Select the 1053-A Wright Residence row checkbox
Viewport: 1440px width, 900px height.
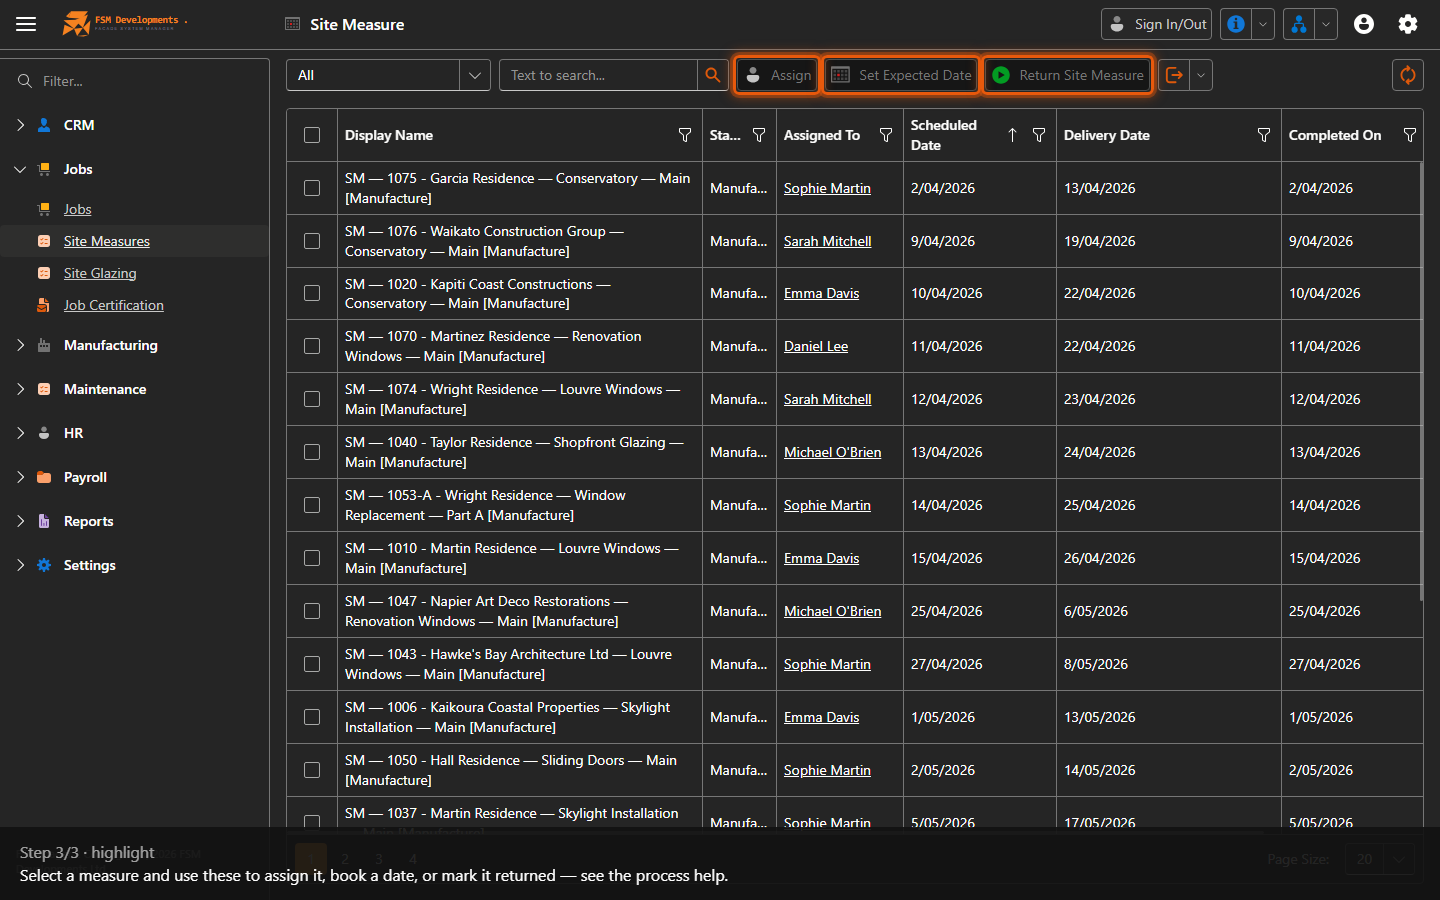[312, 505]
